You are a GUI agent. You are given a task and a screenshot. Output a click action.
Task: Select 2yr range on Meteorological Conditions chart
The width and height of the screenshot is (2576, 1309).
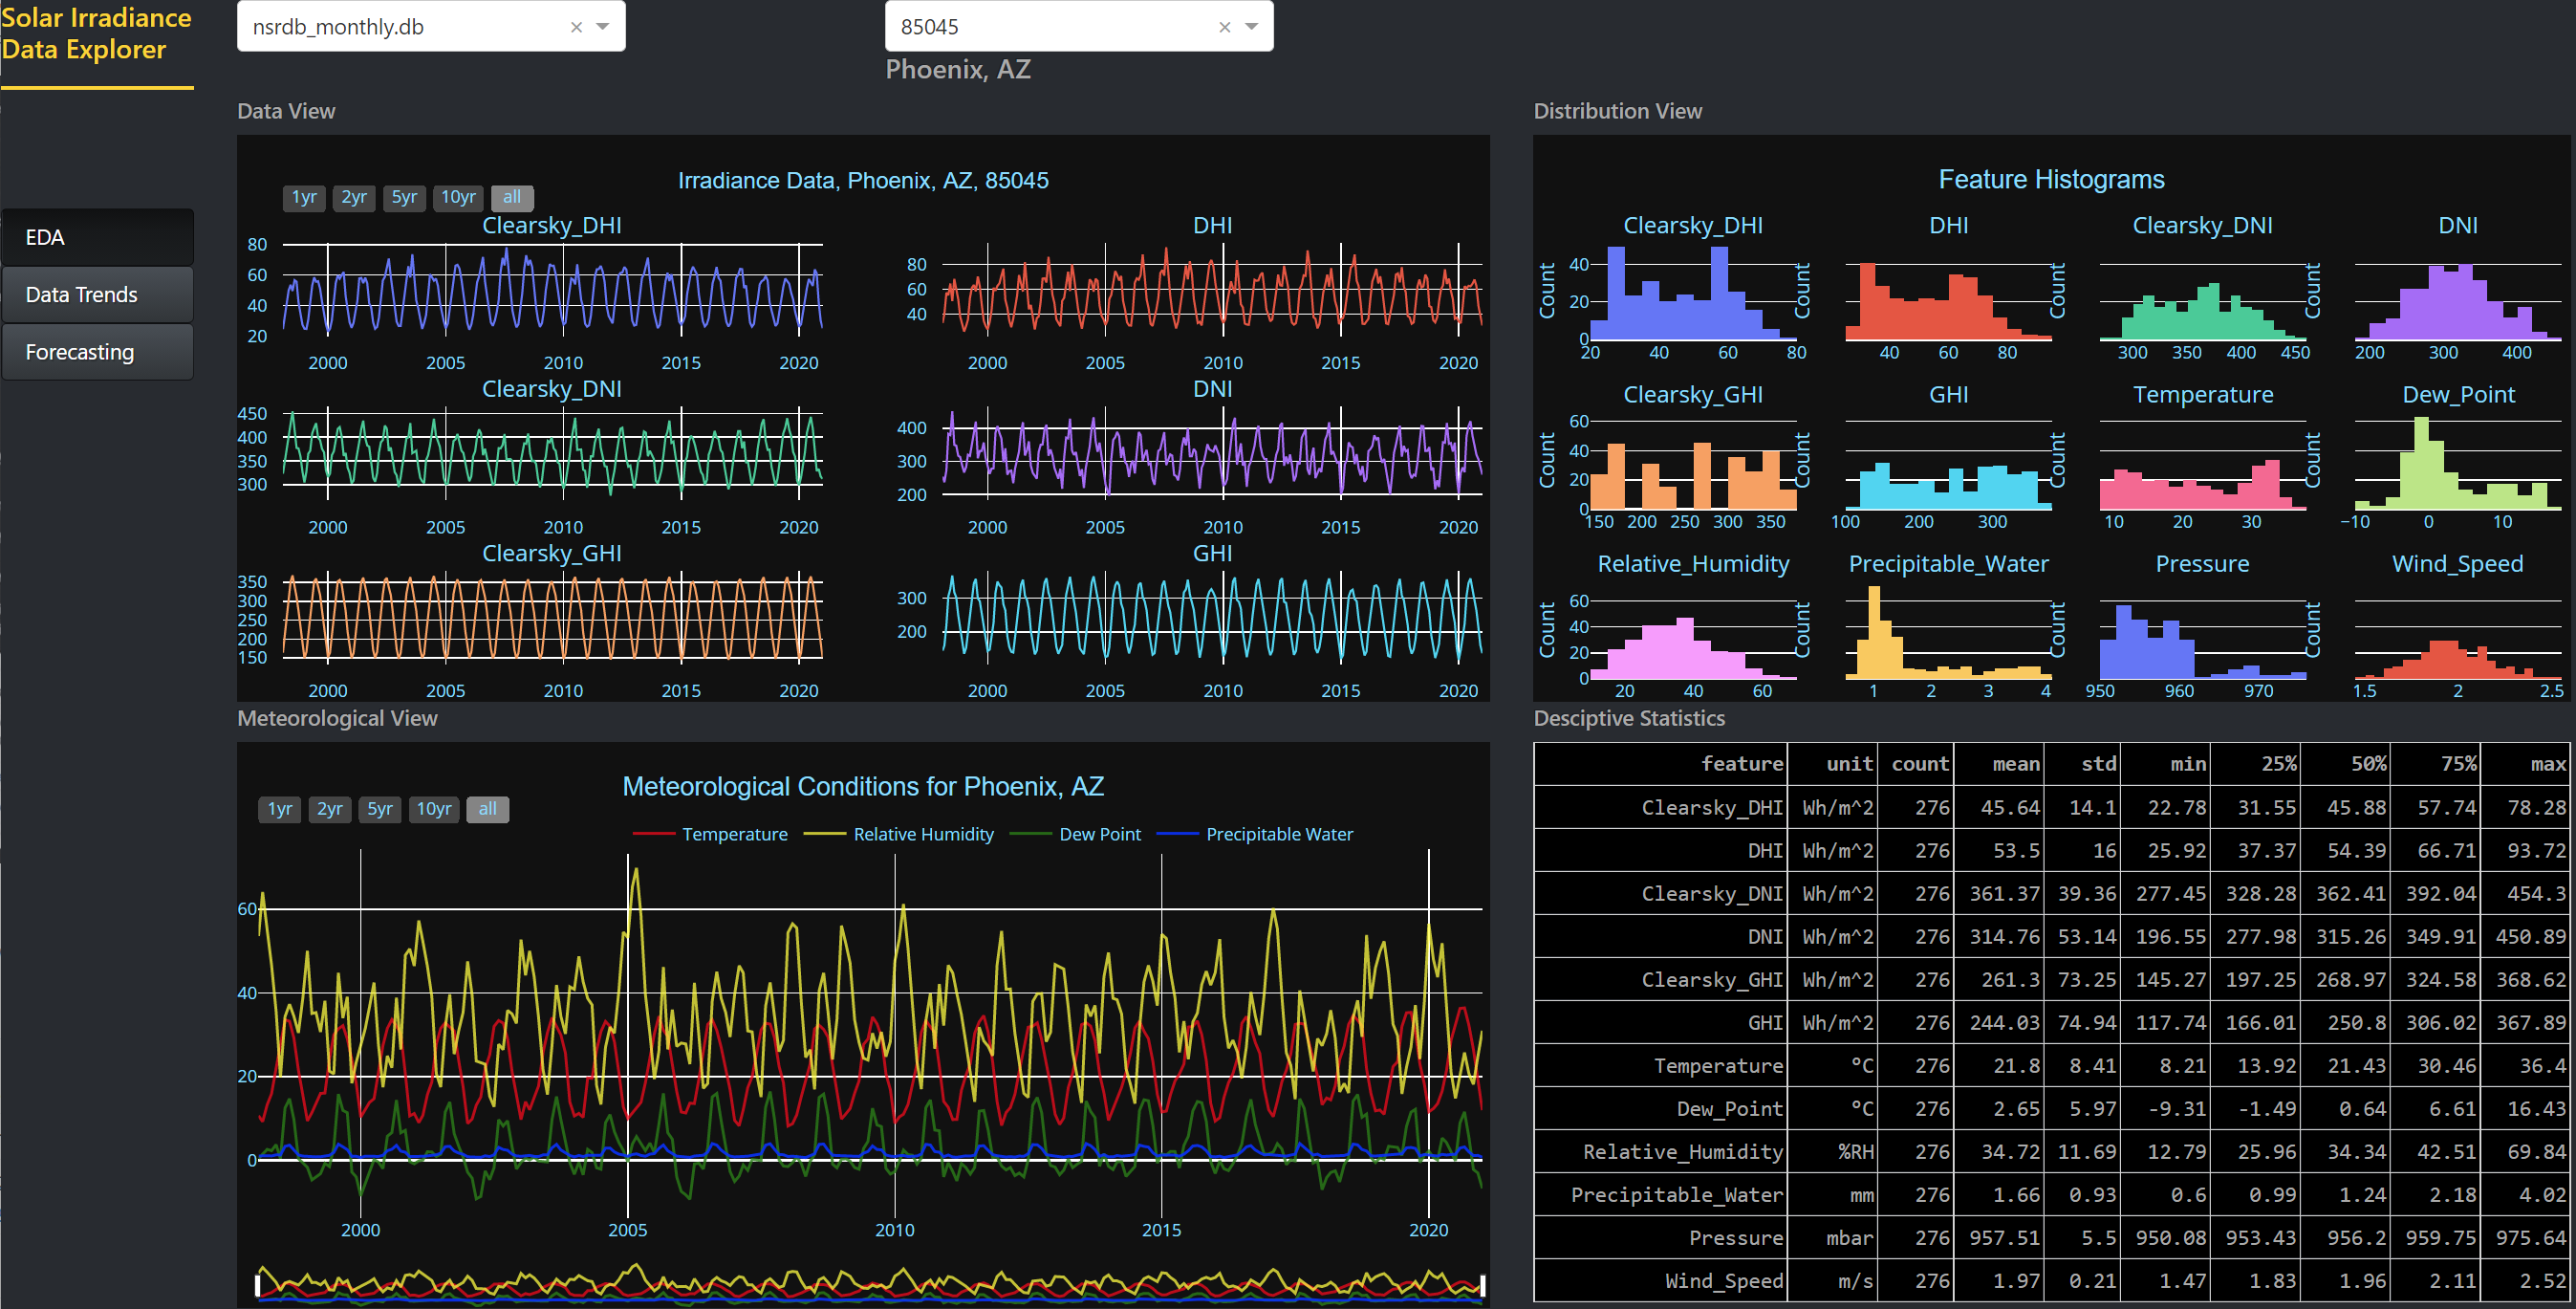coord(330,808)
